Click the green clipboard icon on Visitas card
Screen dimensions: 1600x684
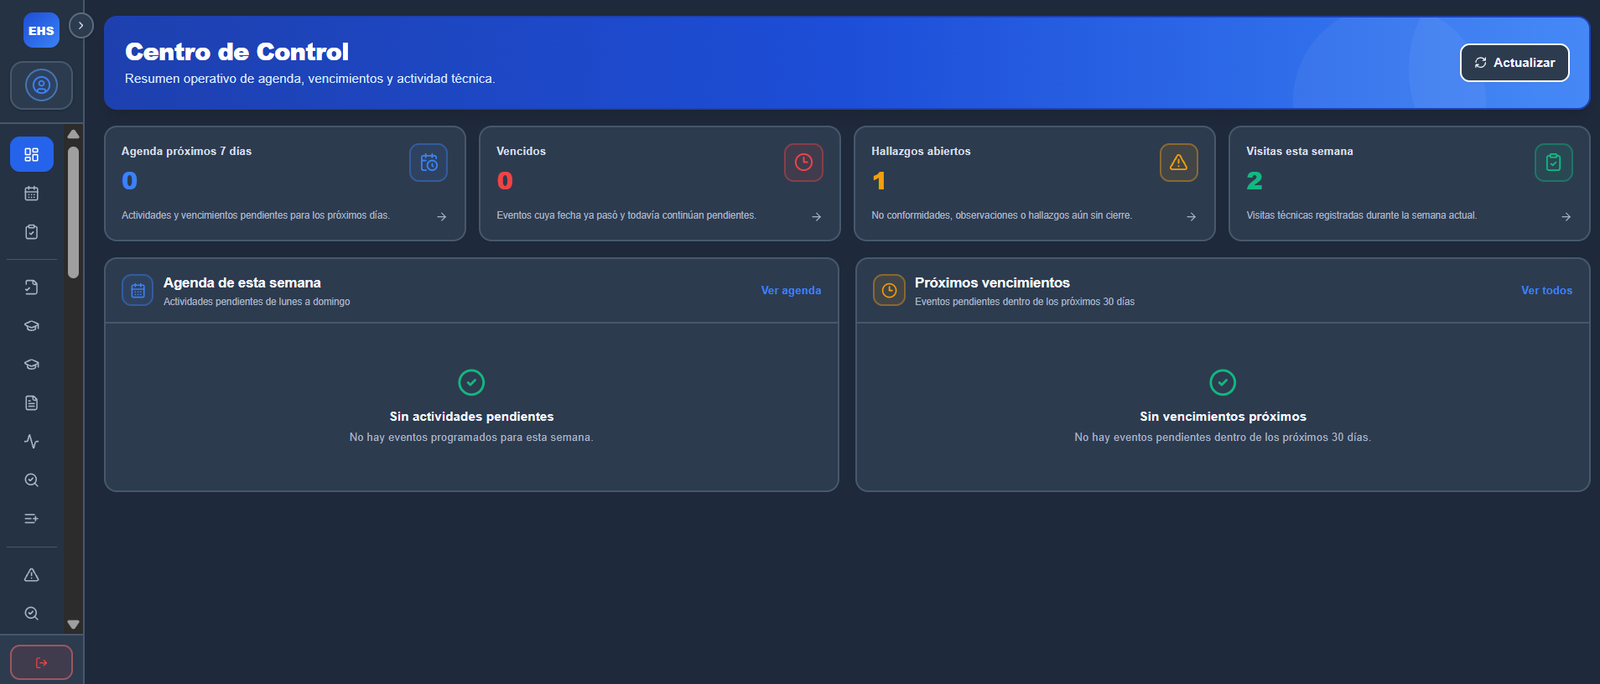coord(1554,163)
